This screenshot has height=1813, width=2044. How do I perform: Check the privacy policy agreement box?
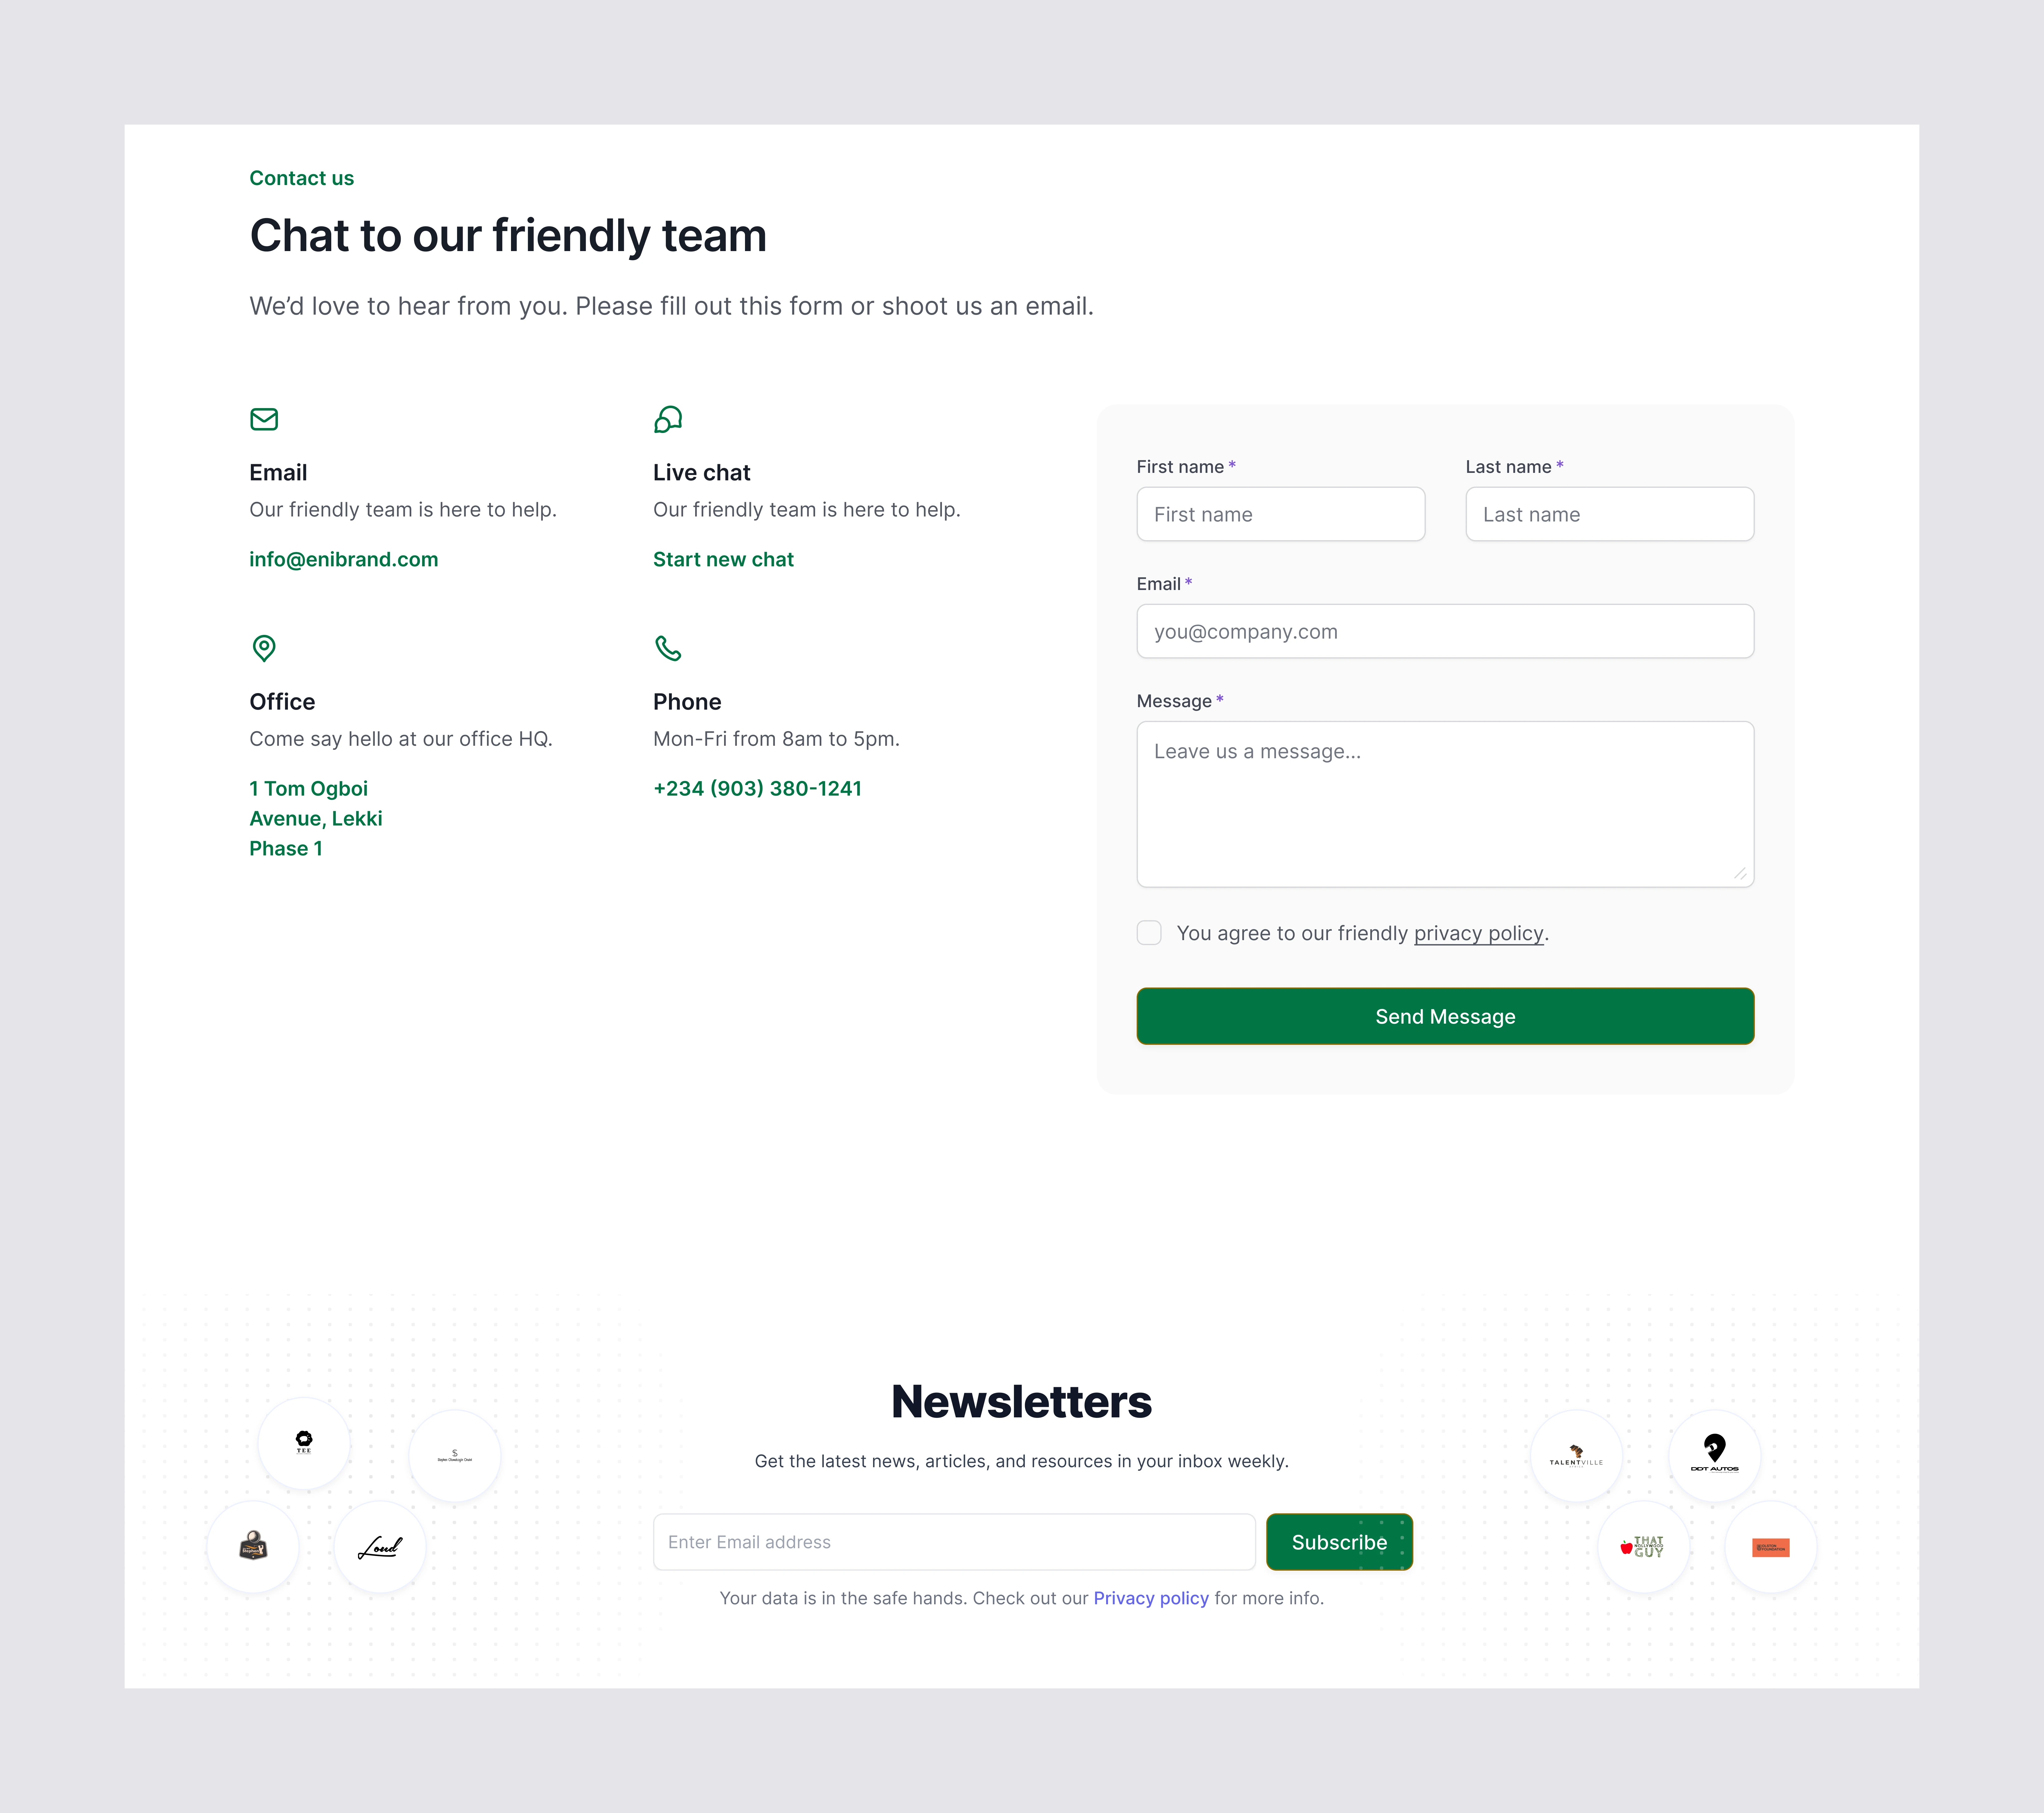1149,933
